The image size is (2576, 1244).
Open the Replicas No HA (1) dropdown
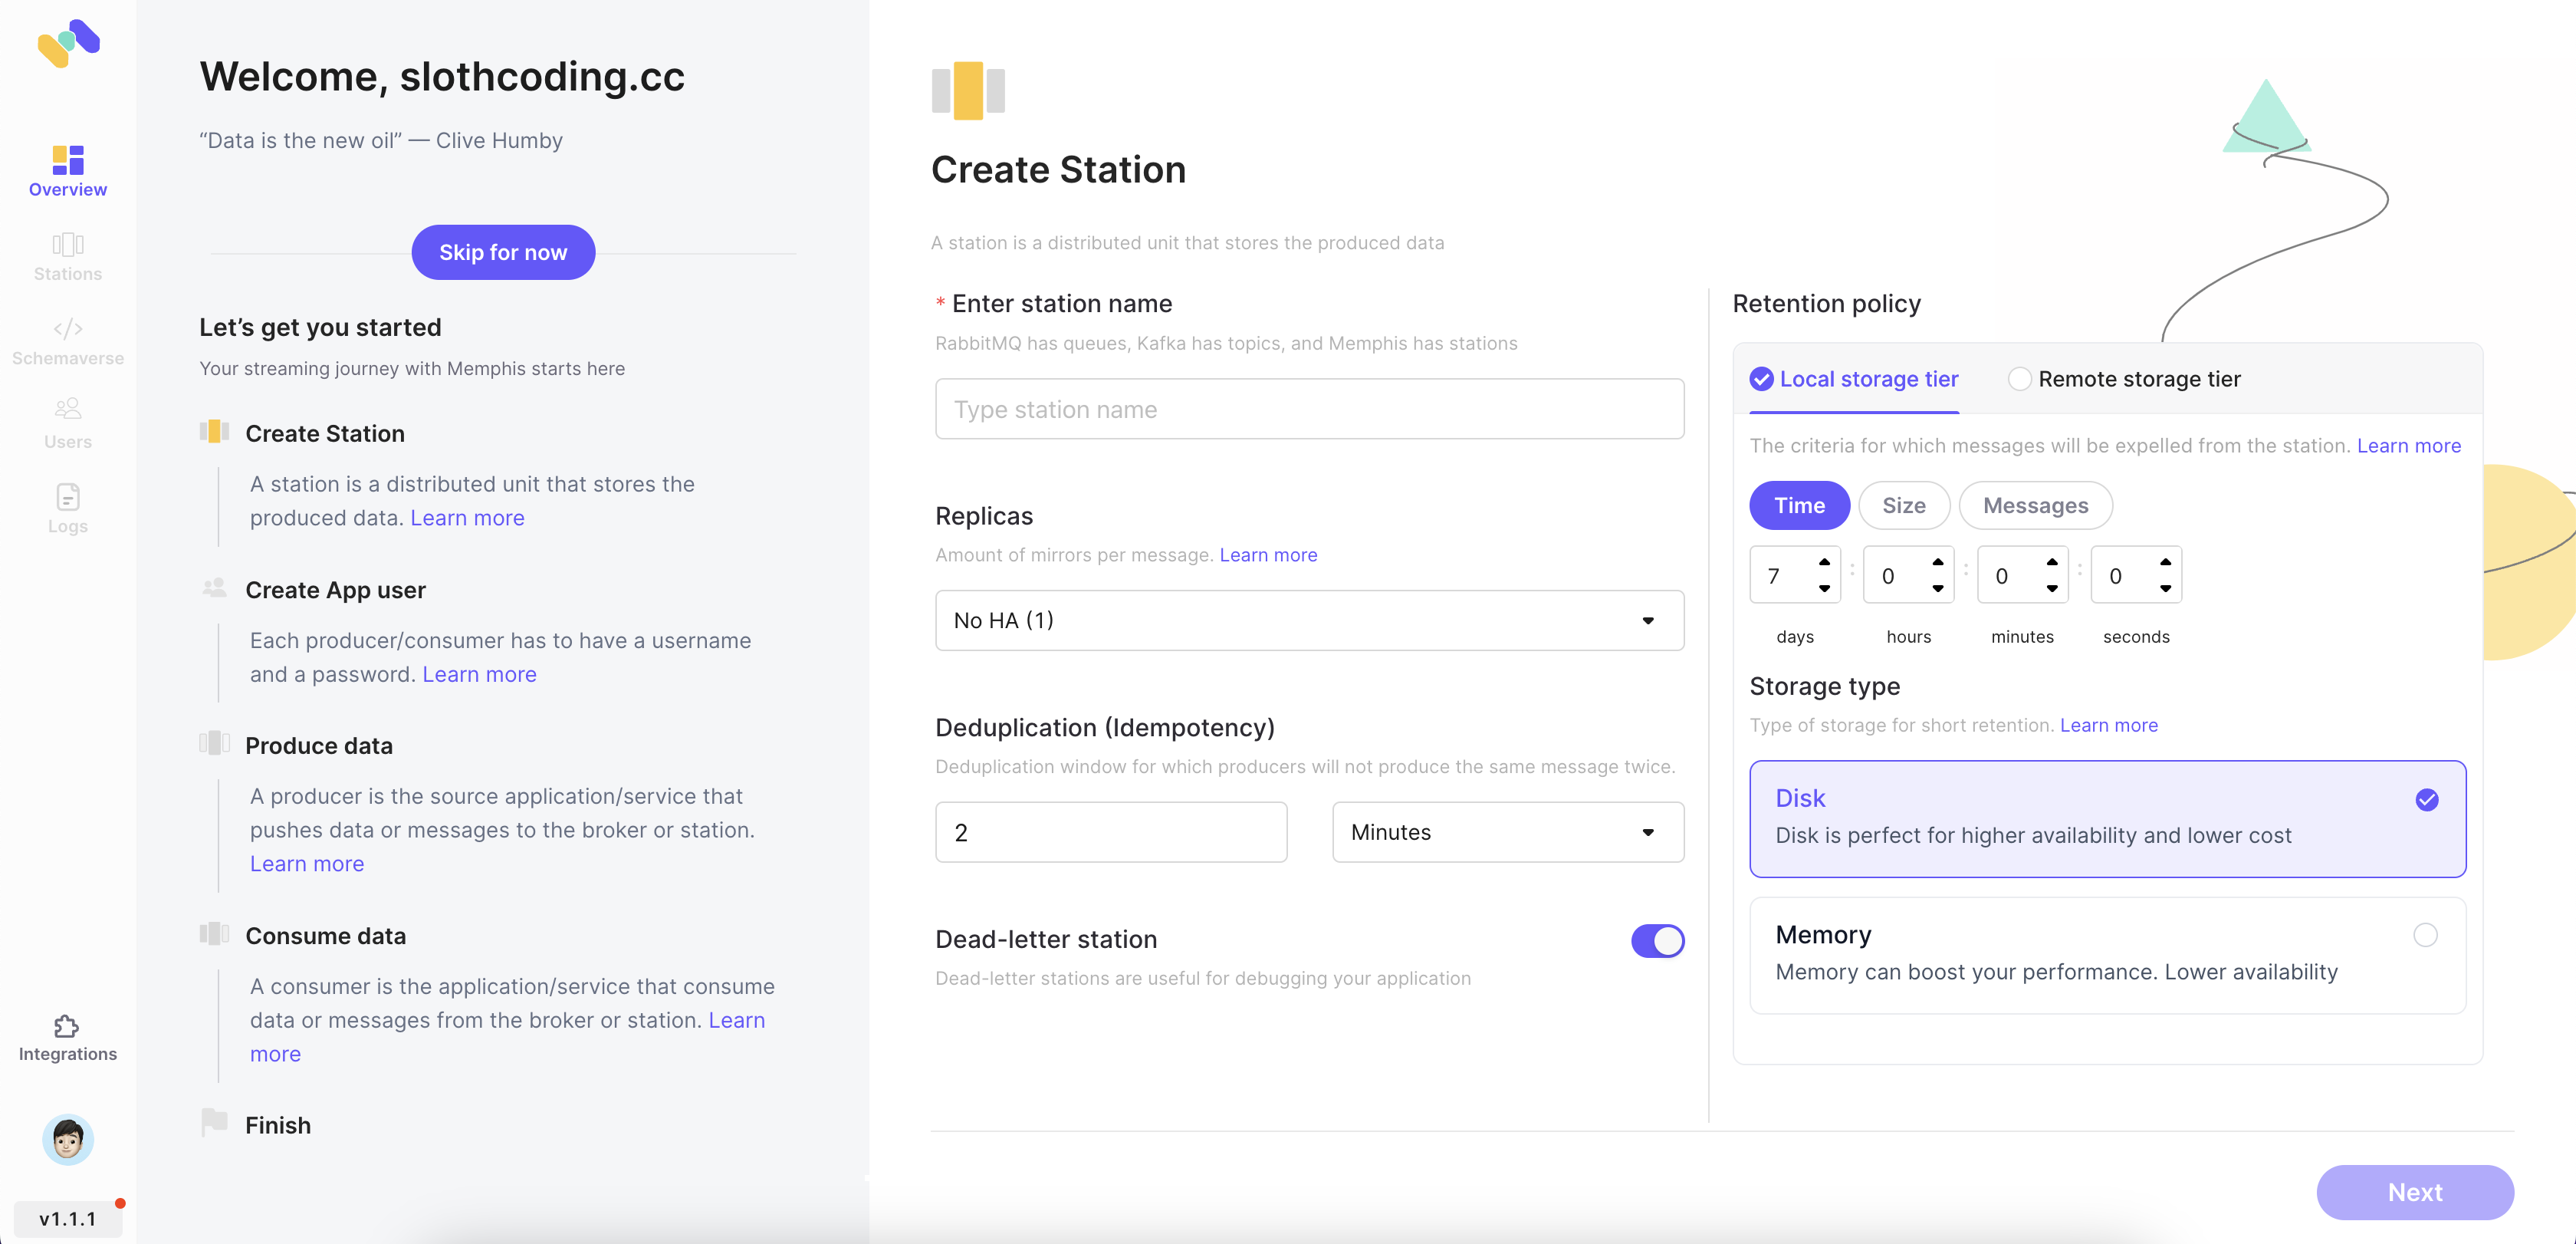click(1309, 620)
